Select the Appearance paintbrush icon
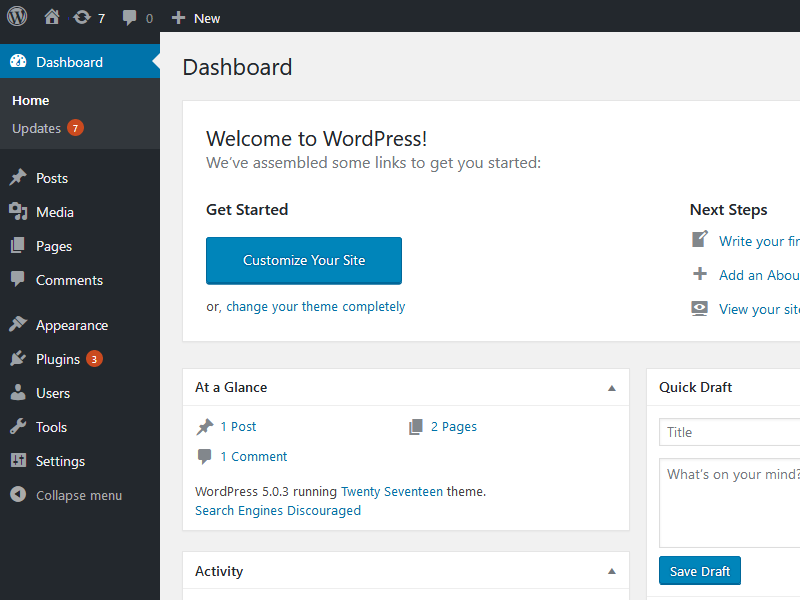The width and height of the screenshot is (800, 600). [18, 325]
